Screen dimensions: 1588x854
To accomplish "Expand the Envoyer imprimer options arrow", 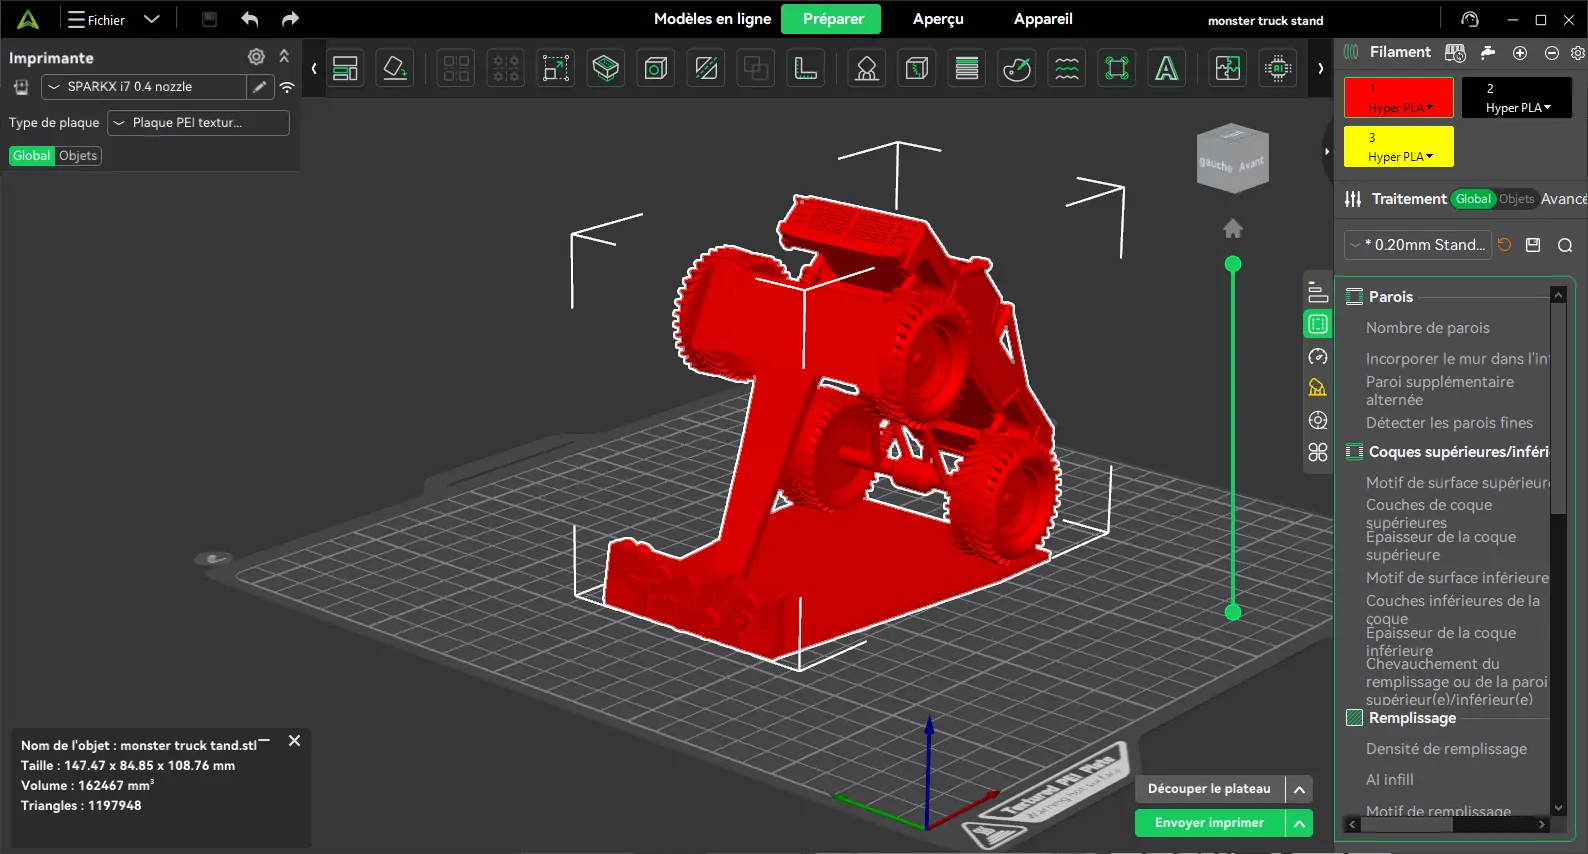I will pos(1299,823).
